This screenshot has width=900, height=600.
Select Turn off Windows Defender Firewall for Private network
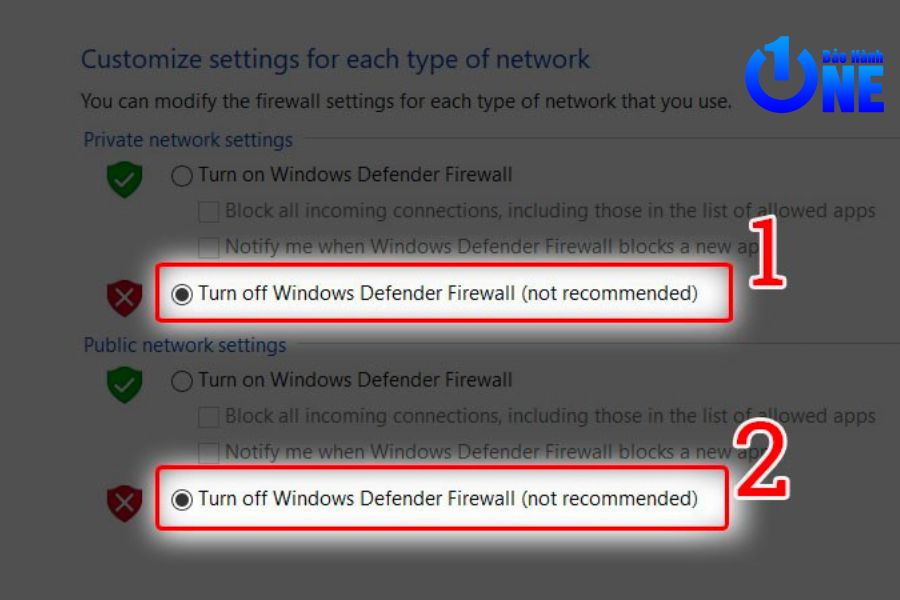point(182,295)
